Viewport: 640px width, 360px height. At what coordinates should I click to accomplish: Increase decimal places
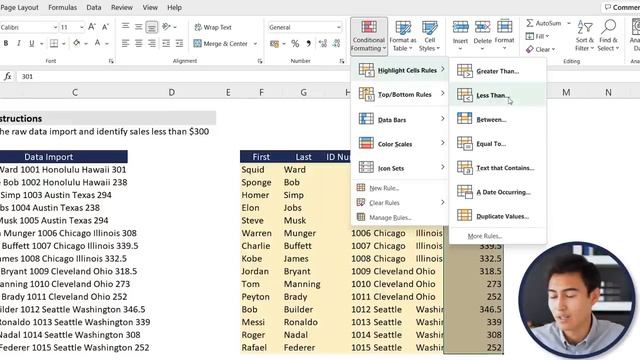[323, 43]
